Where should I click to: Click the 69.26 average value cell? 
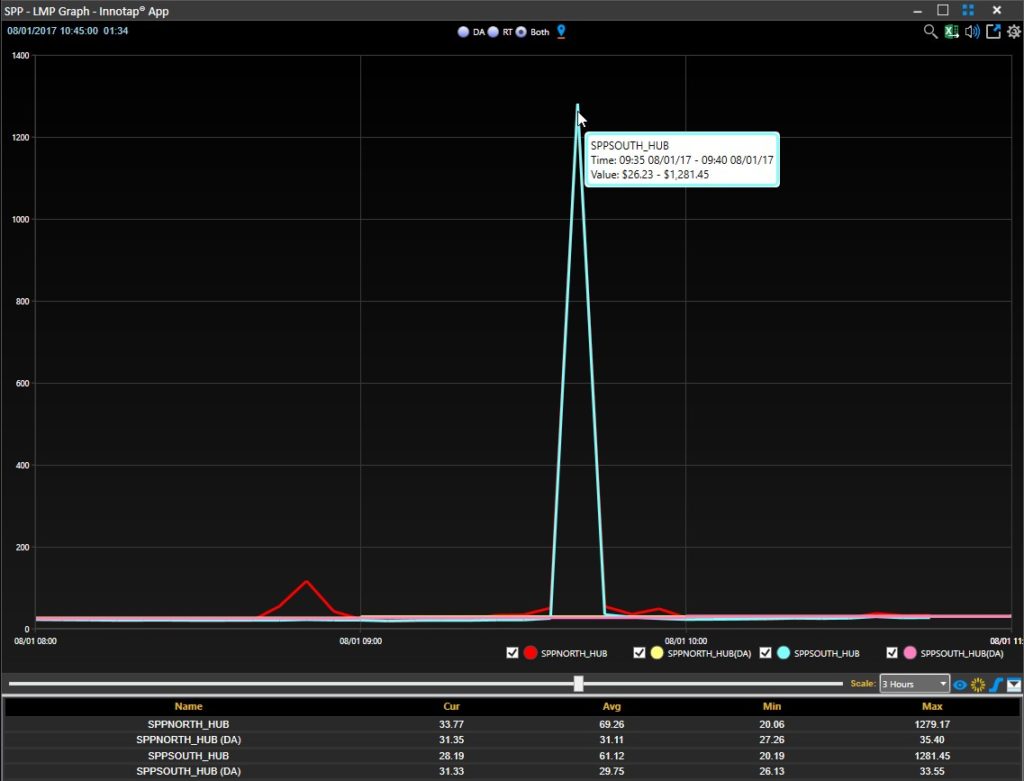611,724
